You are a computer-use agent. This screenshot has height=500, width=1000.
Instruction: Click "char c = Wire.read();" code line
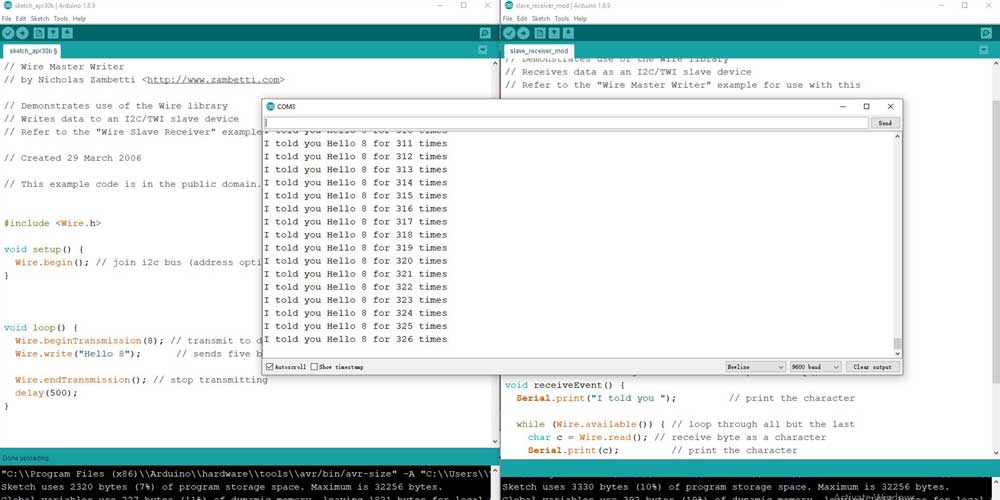click(x=588, y=438)
